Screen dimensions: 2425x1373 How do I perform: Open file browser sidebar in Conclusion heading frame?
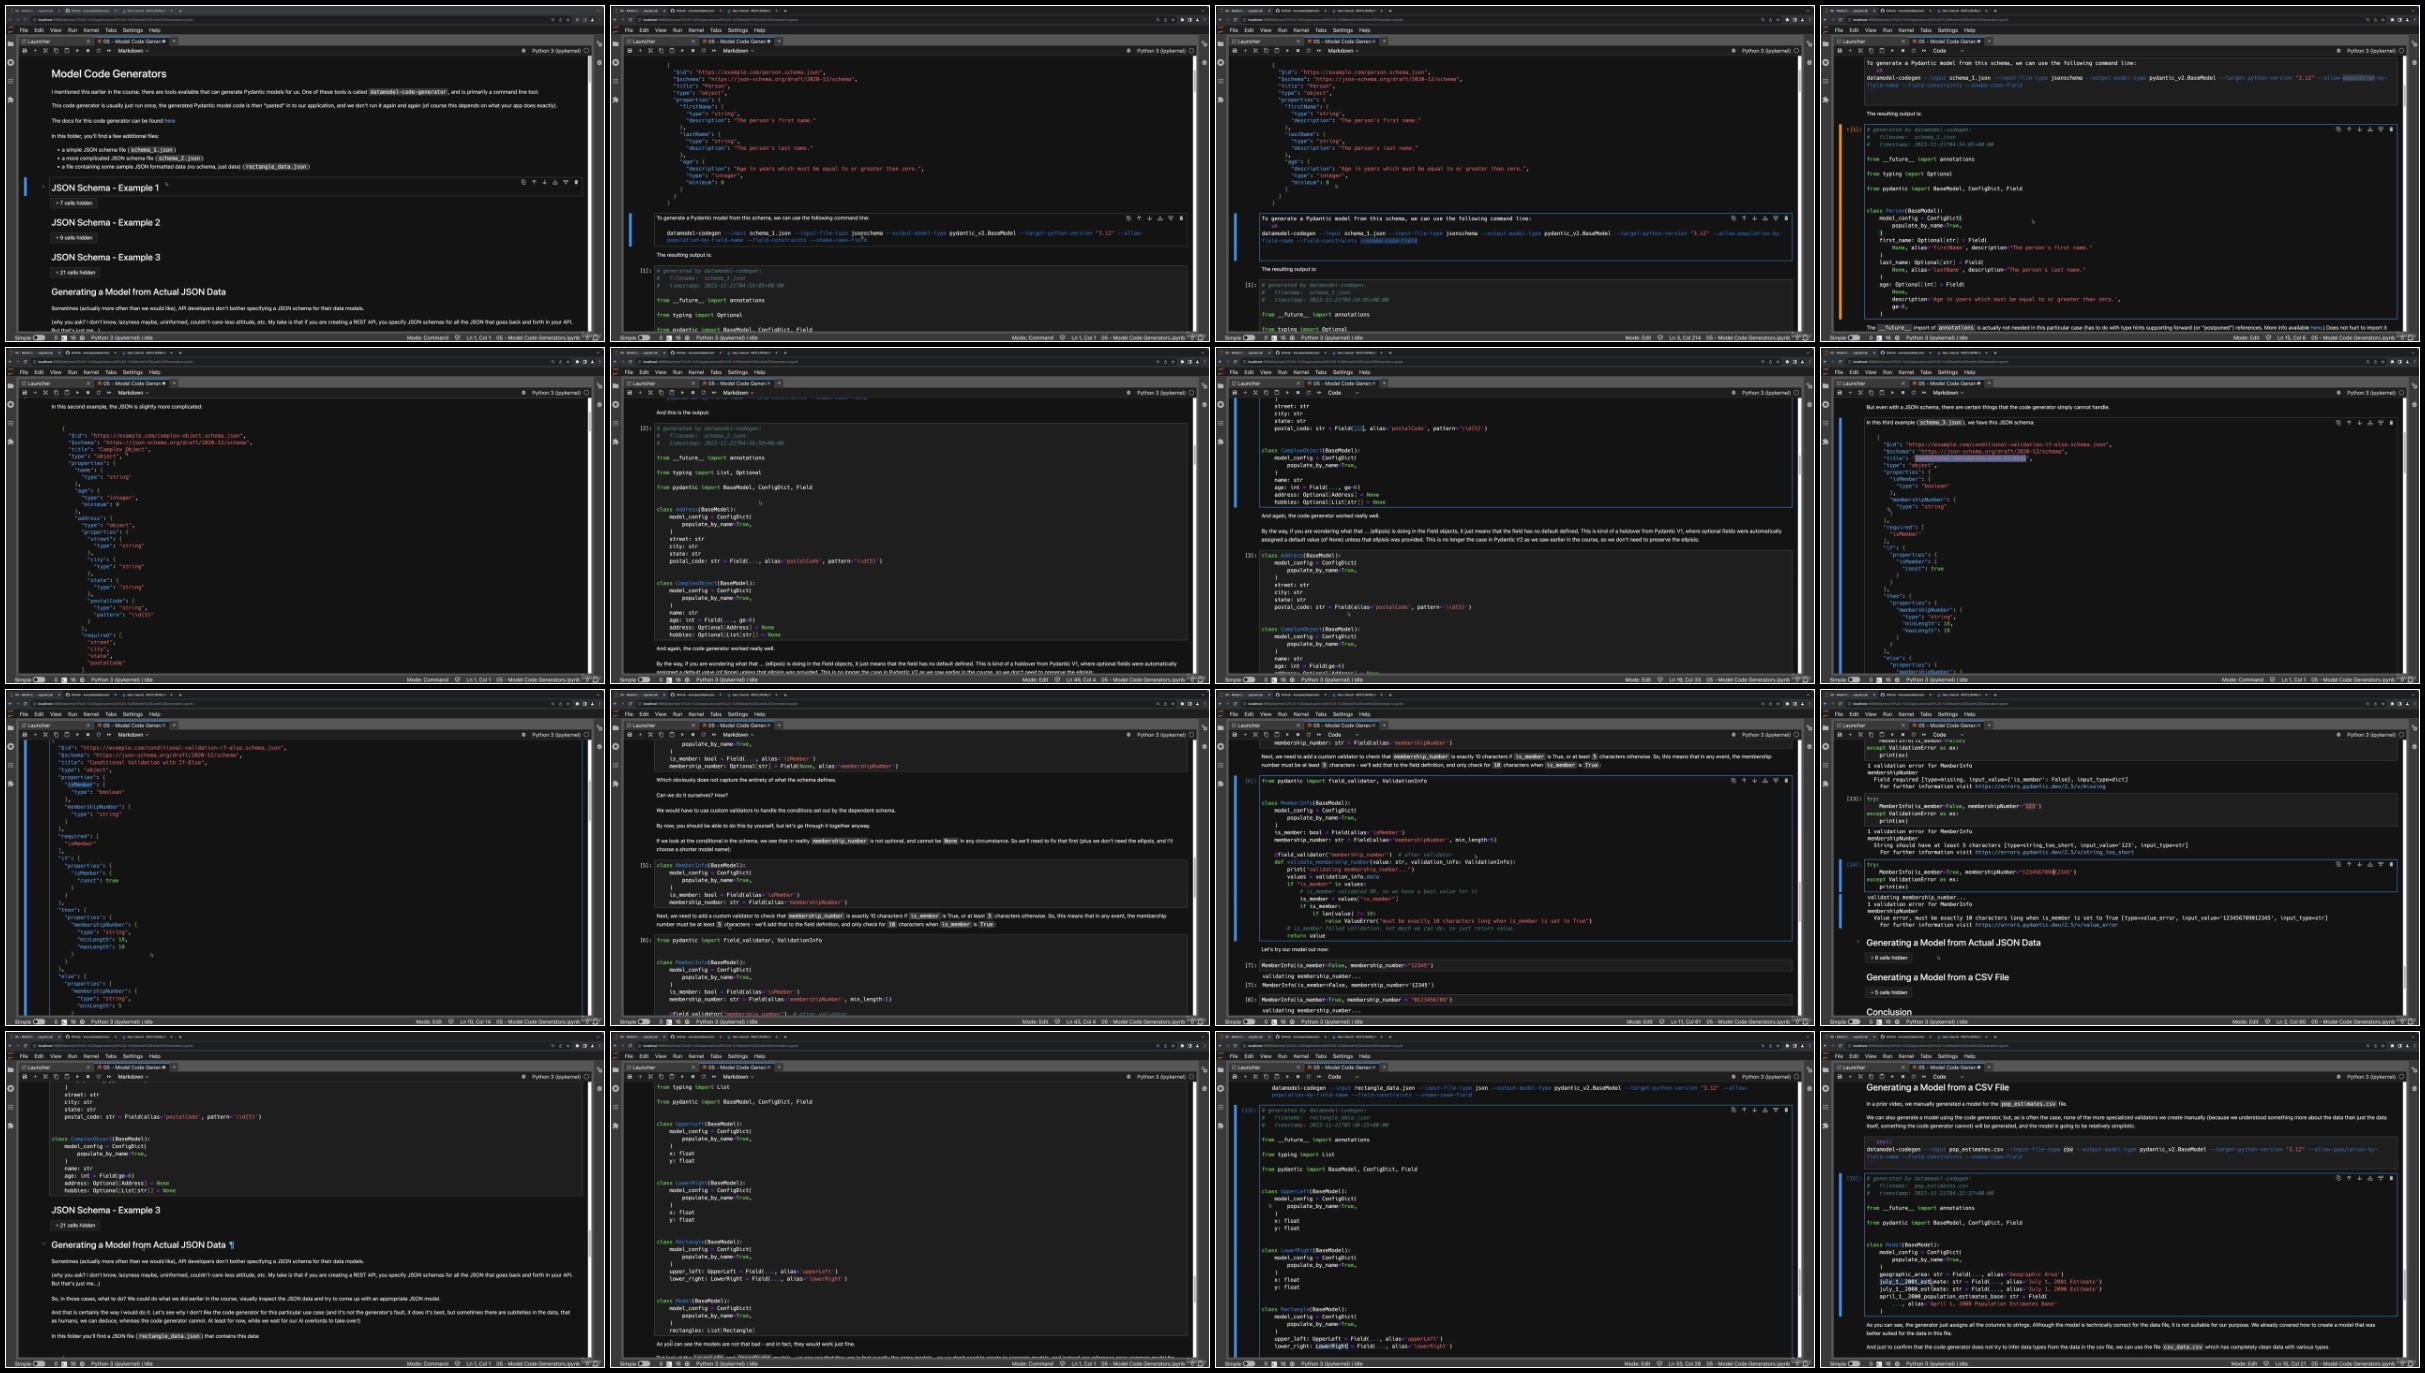coord(1826,728)
